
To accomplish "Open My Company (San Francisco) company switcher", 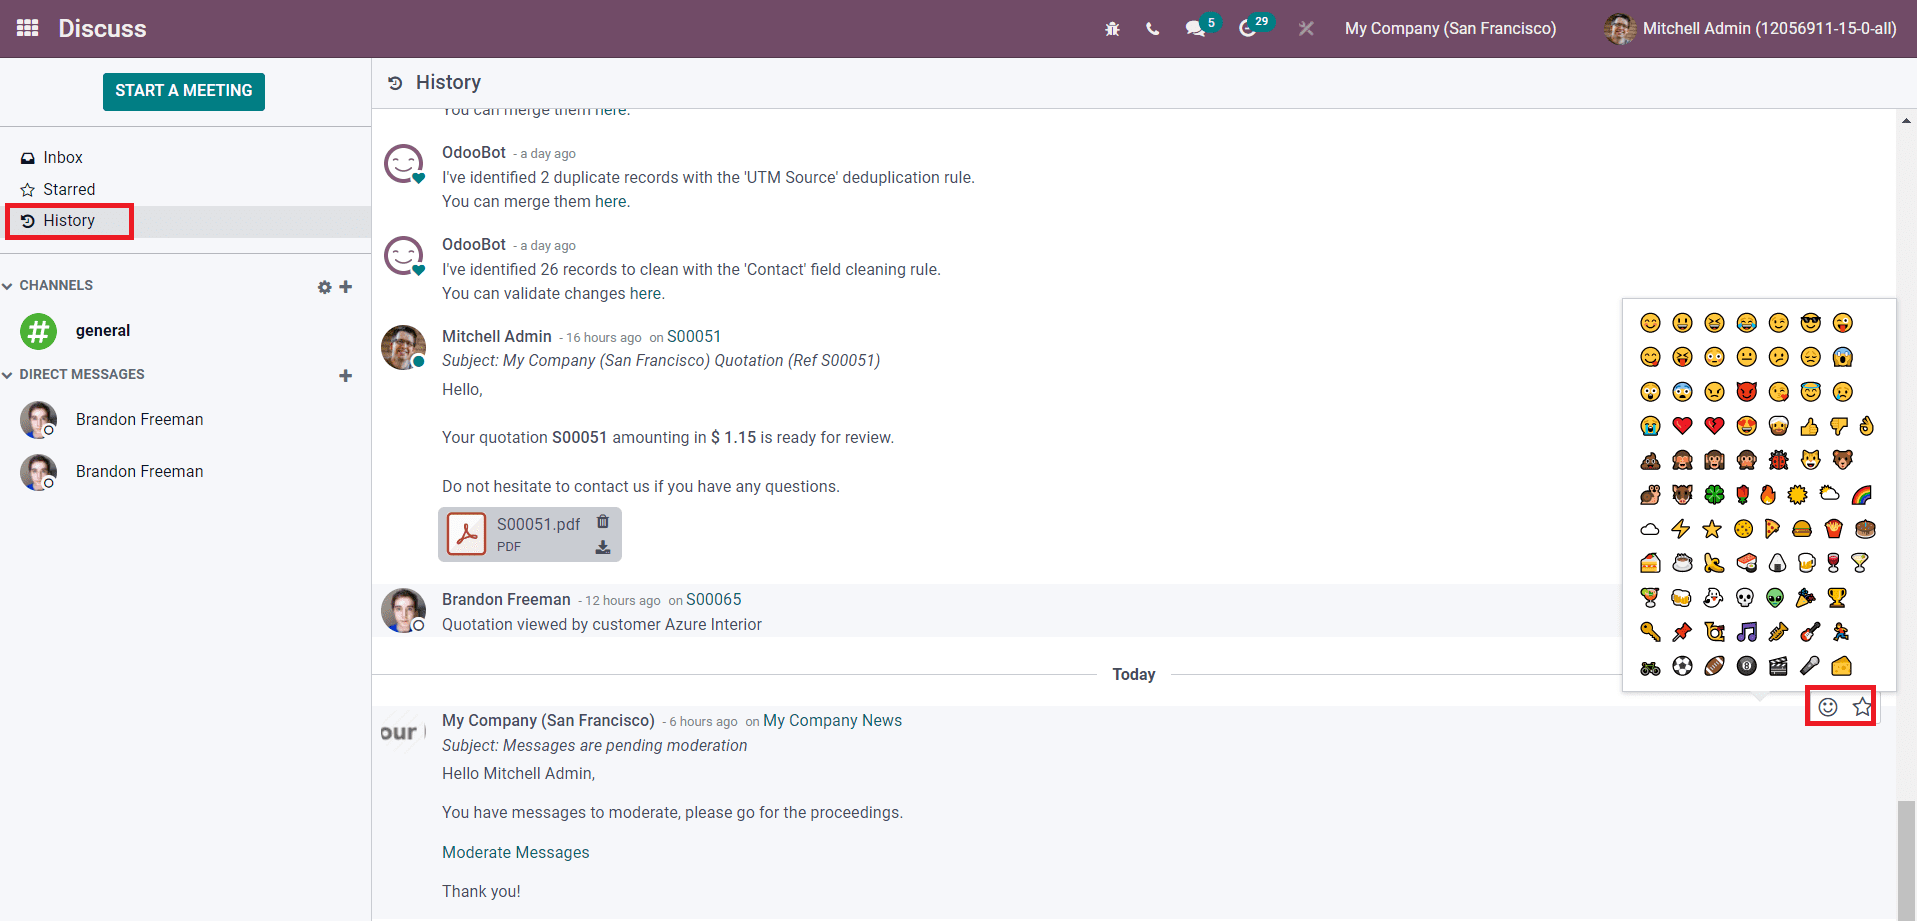I will [1450, 29].
